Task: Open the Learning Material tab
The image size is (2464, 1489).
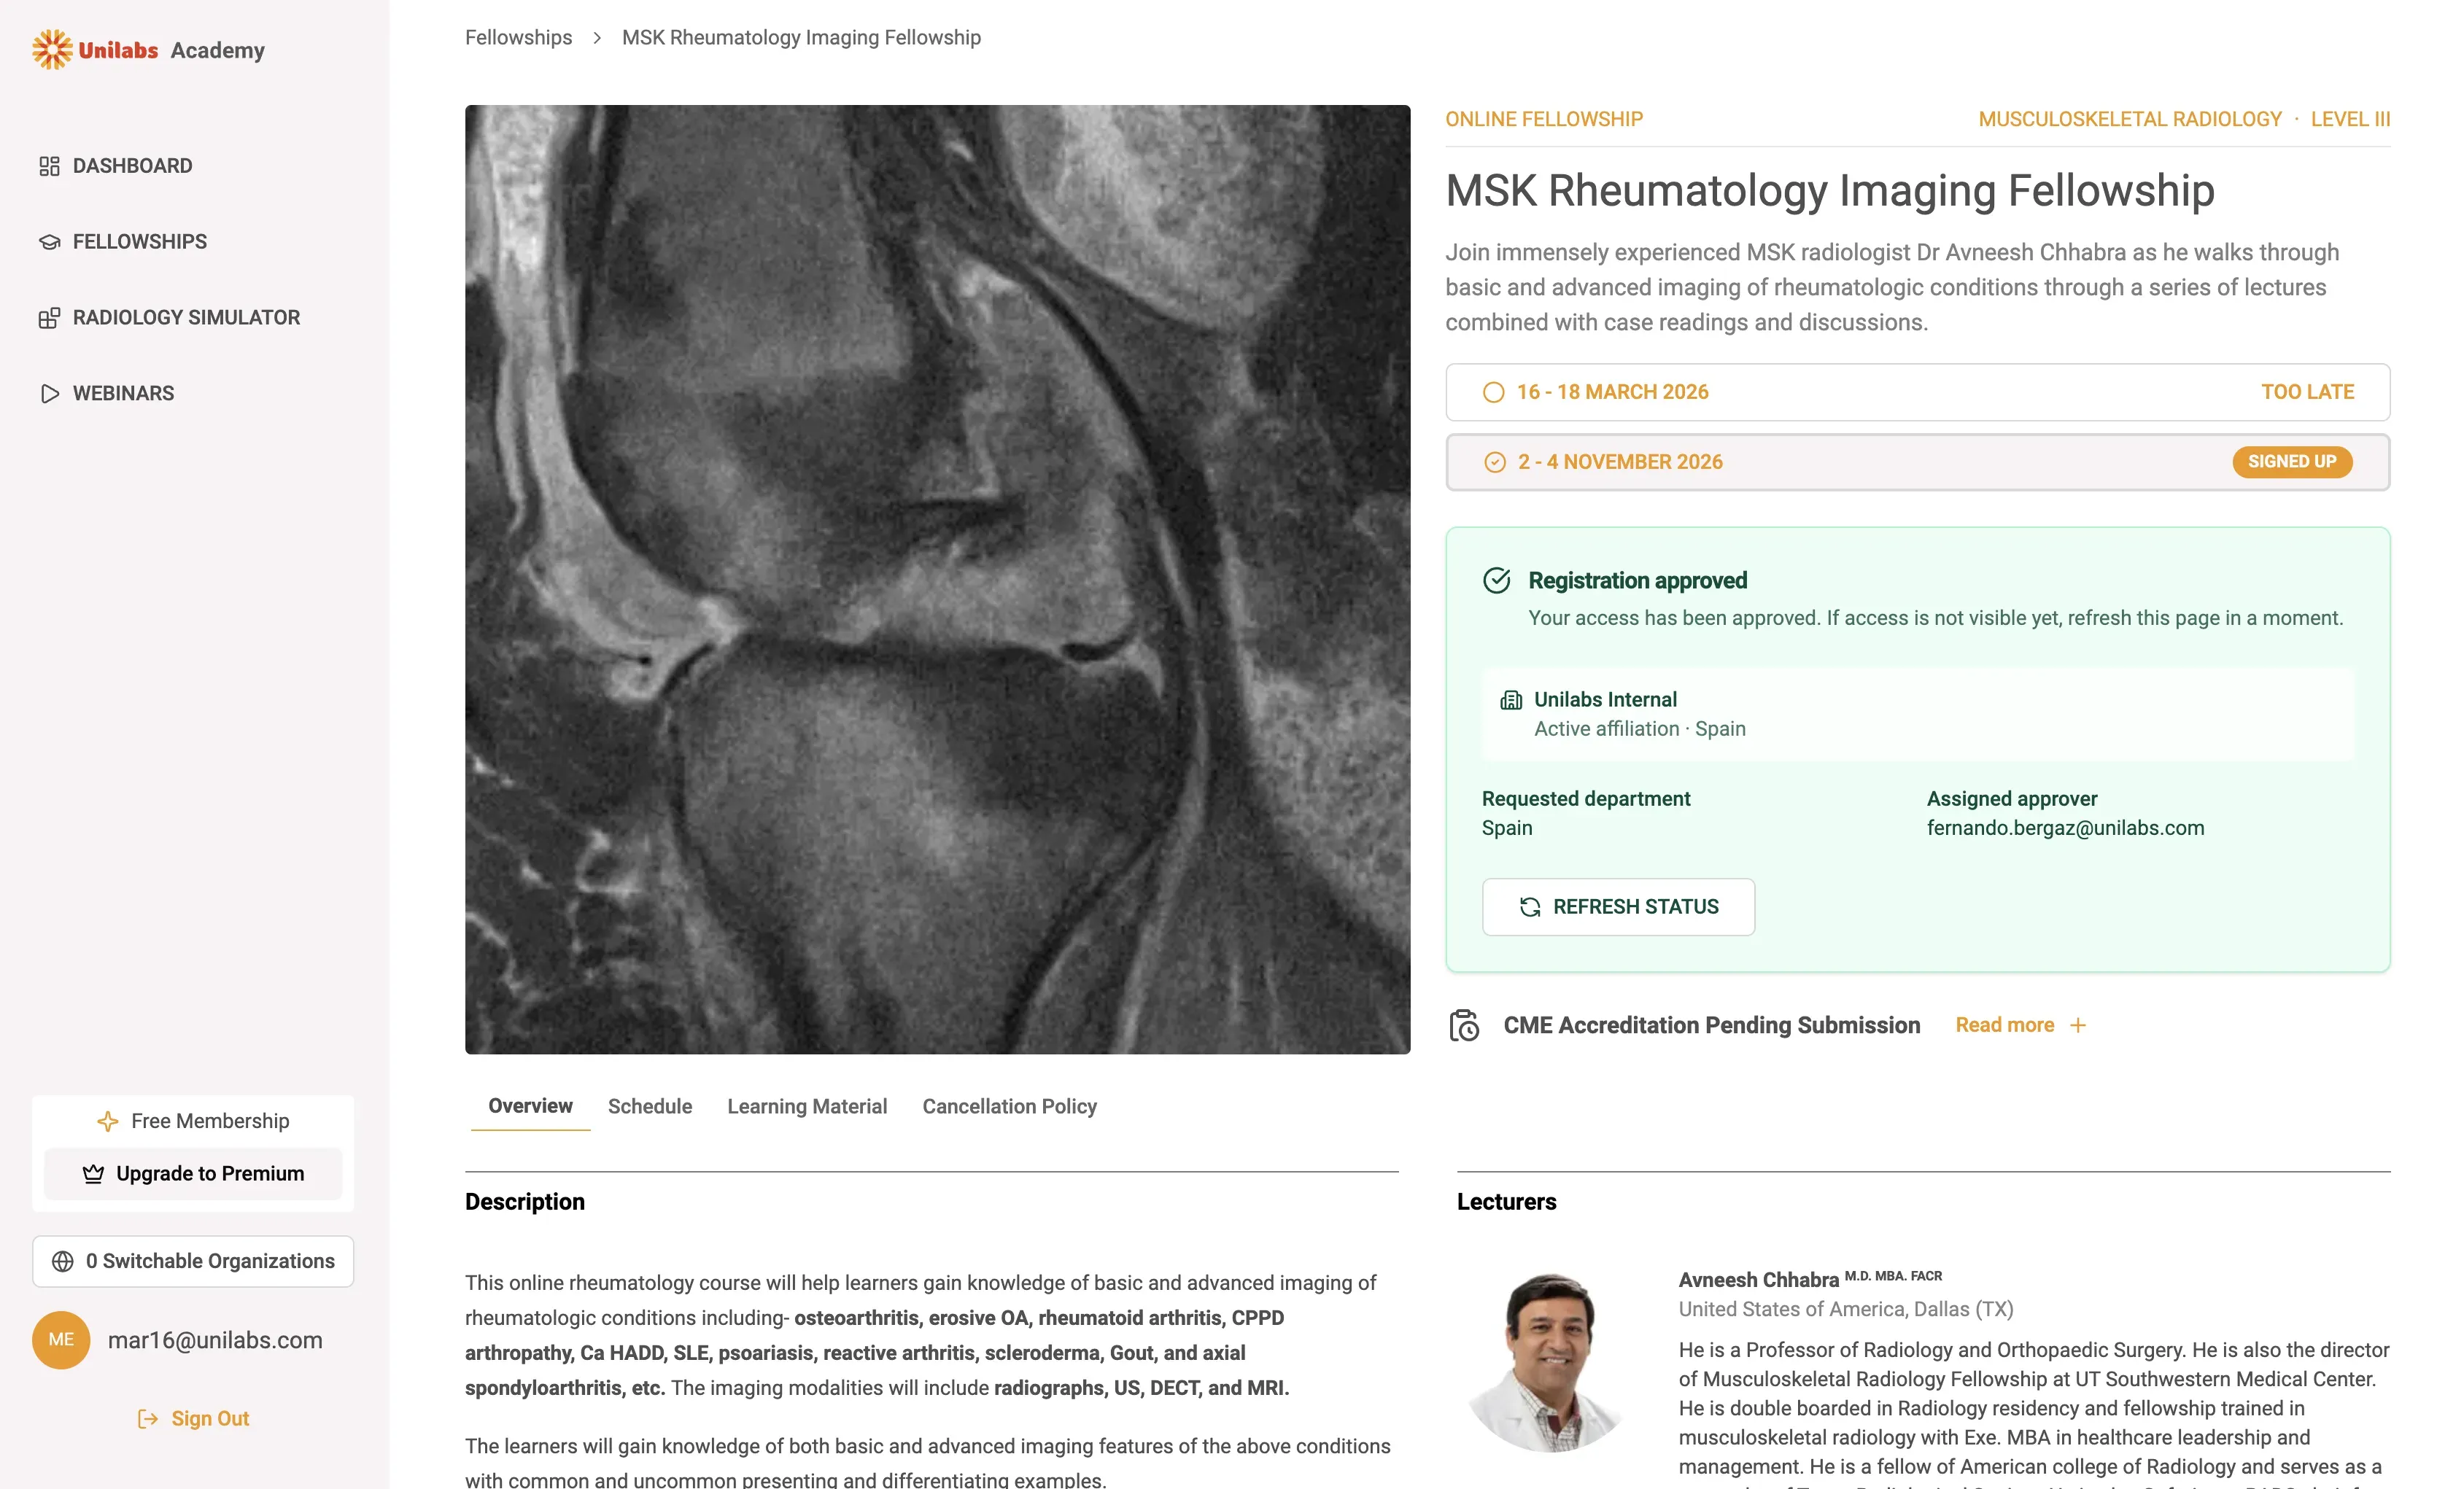Action: [x=807, y=1106]
